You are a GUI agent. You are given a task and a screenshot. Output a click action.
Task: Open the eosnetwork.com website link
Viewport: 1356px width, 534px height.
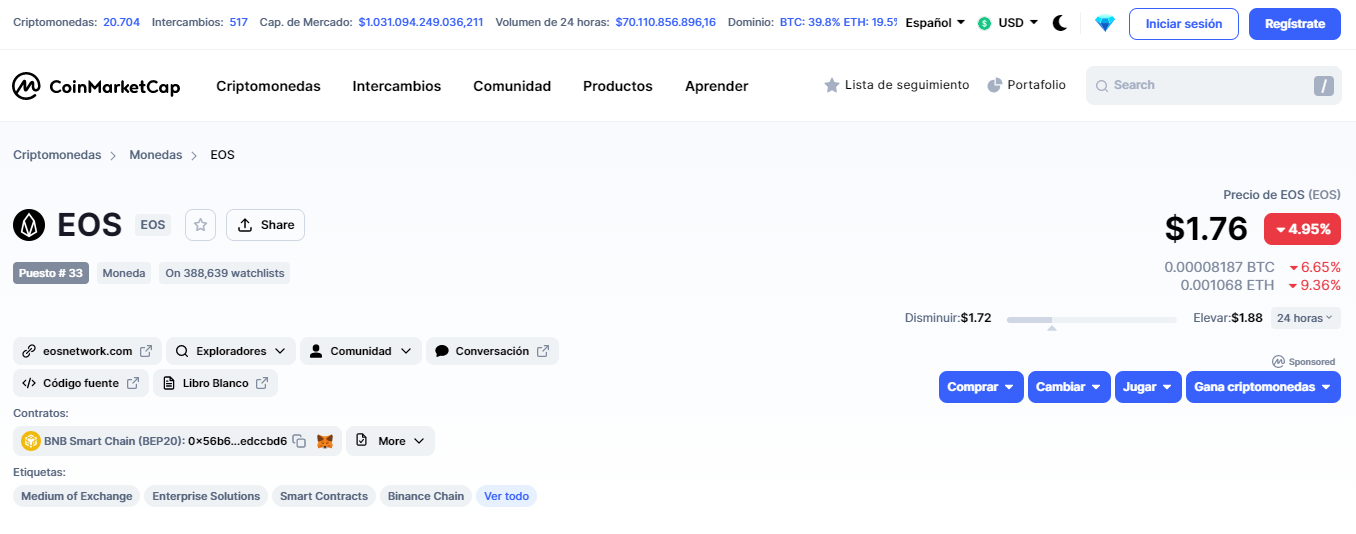pos(87,351)
